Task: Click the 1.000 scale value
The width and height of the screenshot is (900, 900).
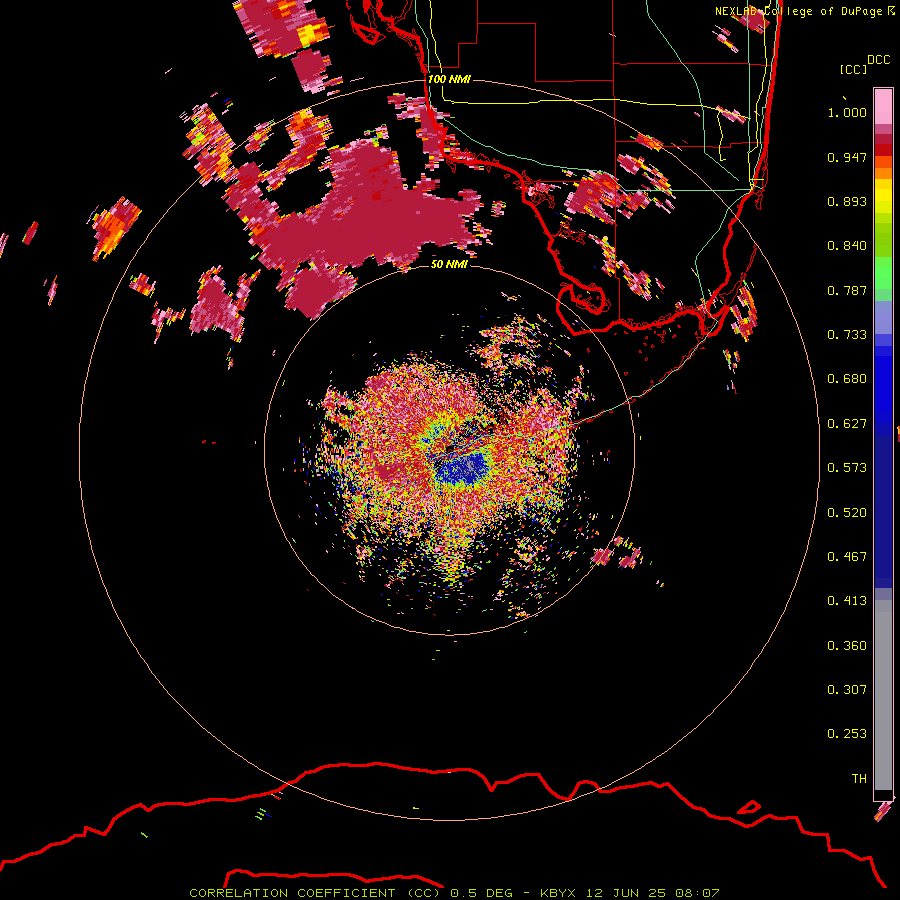Action: (x=847, y=112)
